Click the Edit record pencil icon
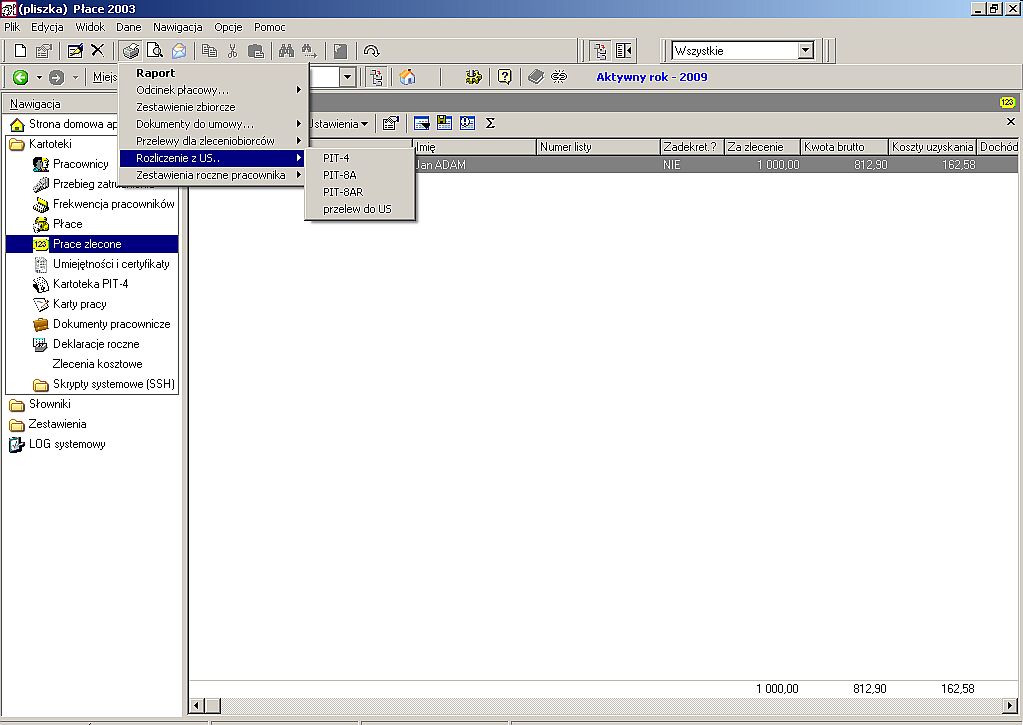The image size is (1023, 725). click(x=75, y=51)
